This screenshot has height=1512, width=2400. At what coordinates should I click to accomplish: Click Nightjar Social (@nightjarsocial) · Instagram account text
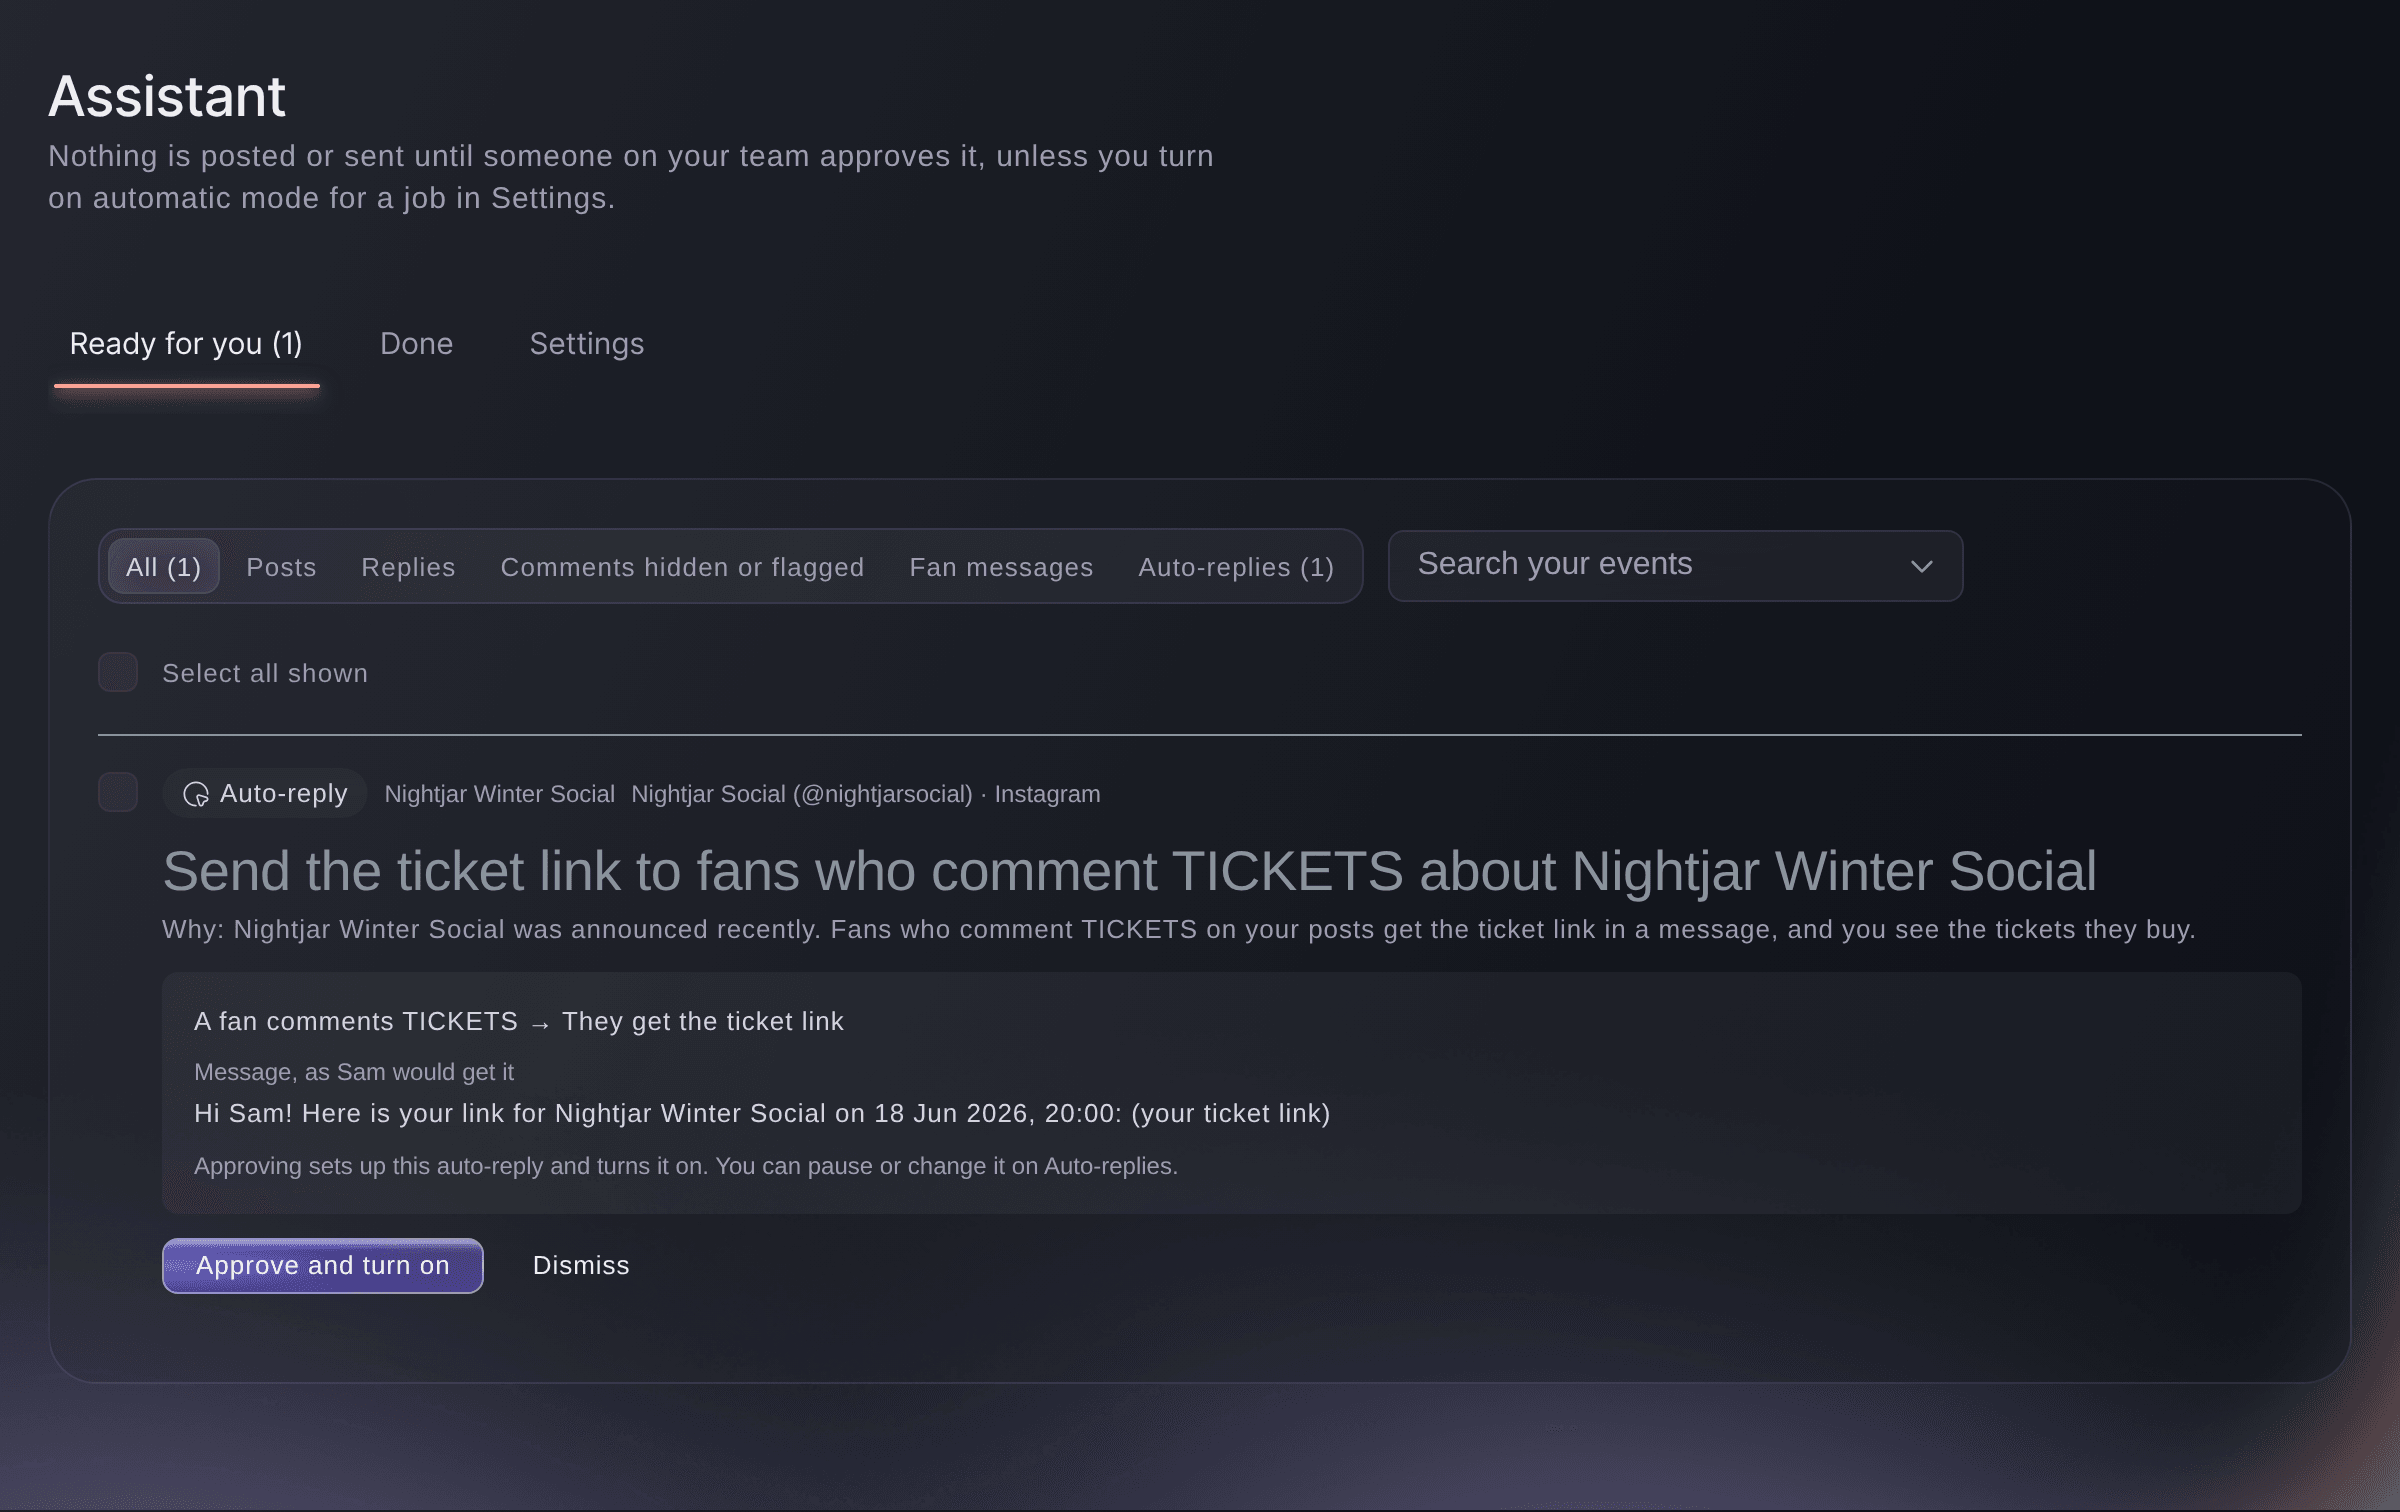(x=865, y=794)
